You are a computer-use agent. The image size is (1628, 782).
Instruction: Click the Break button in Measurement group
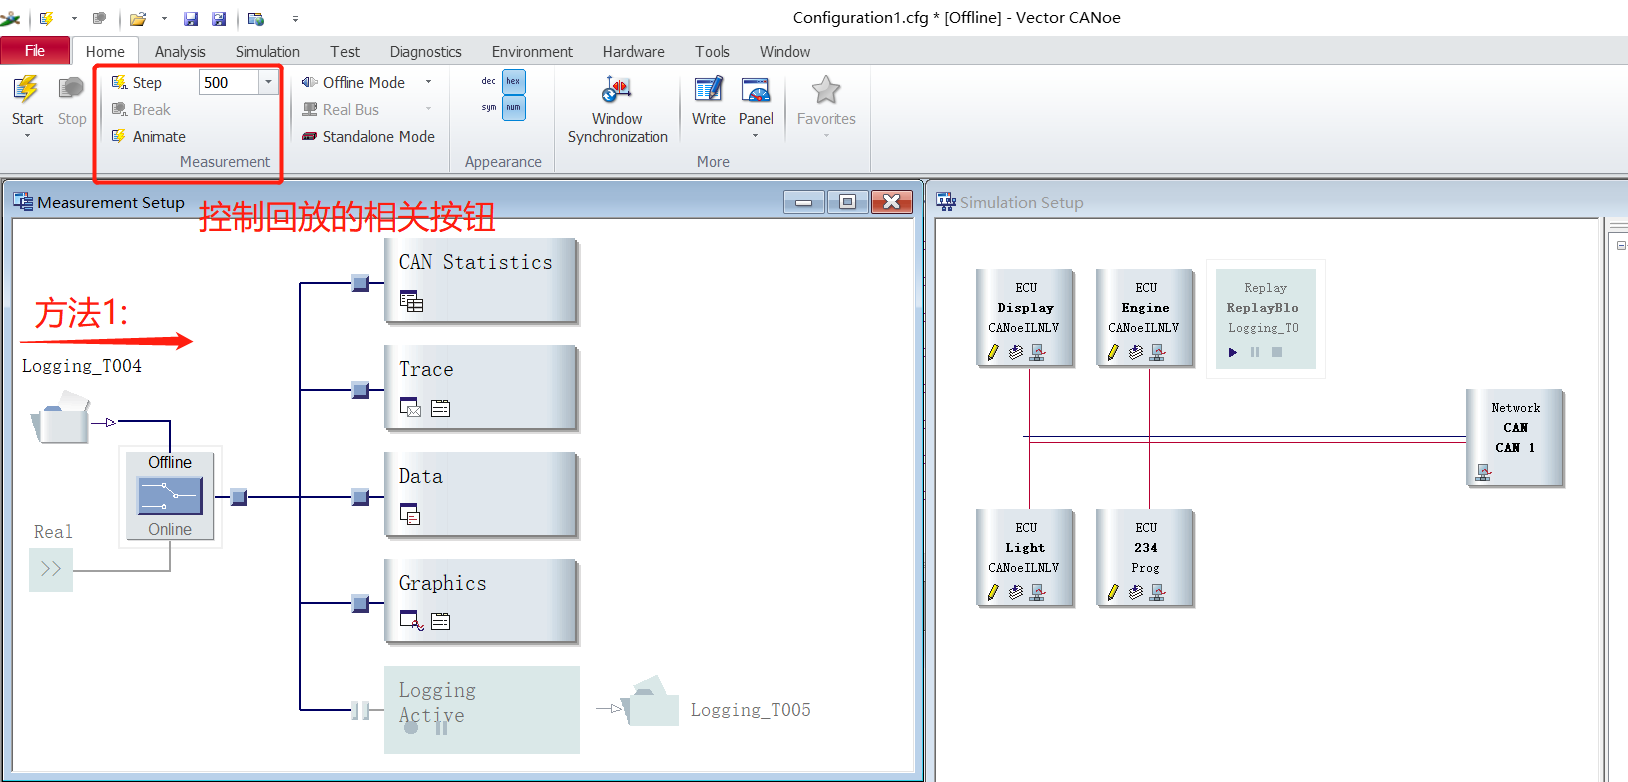(141, 109)
